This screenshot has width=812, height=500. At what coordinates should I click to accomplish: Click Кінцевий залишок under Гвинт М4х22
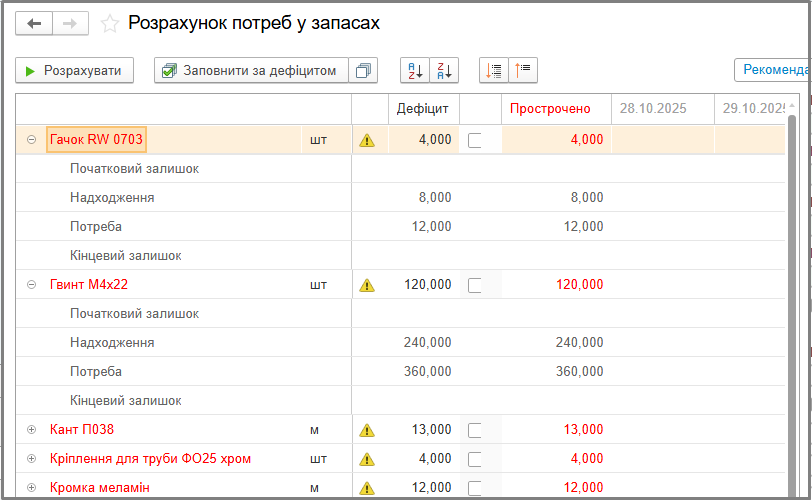[125, 401]
